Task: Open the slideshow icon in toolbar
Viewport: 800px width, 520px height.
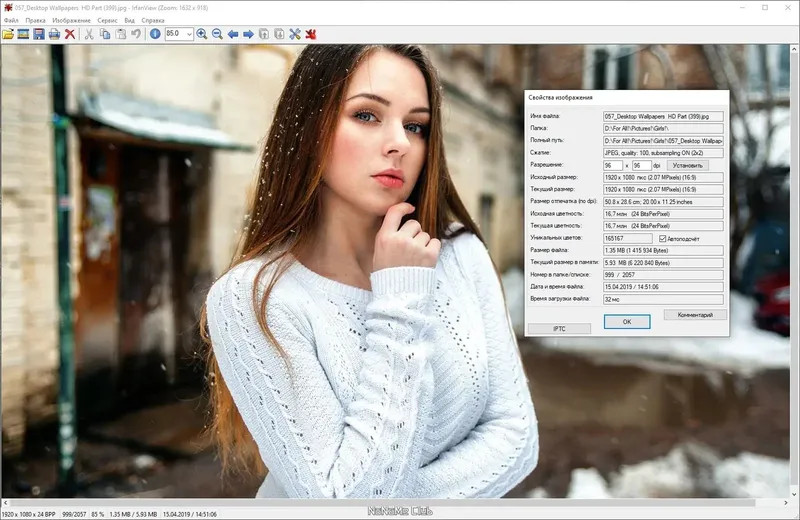Action: (23, 34)
